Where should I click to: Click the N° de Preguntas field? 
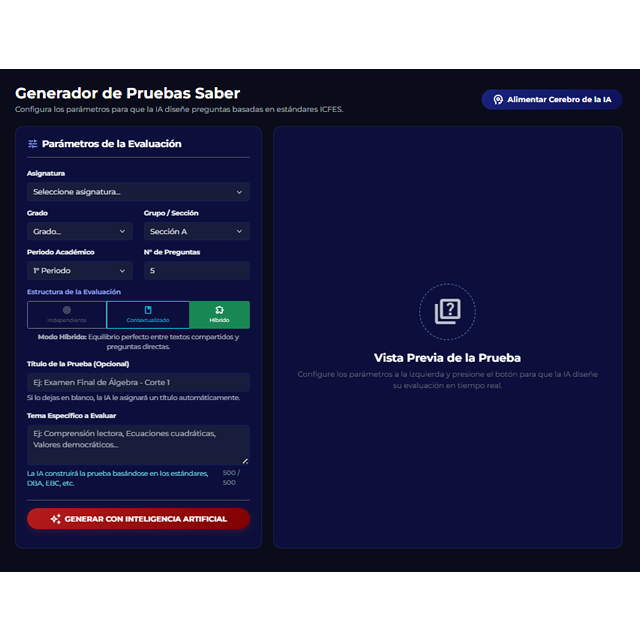click(x=197, y=271)
